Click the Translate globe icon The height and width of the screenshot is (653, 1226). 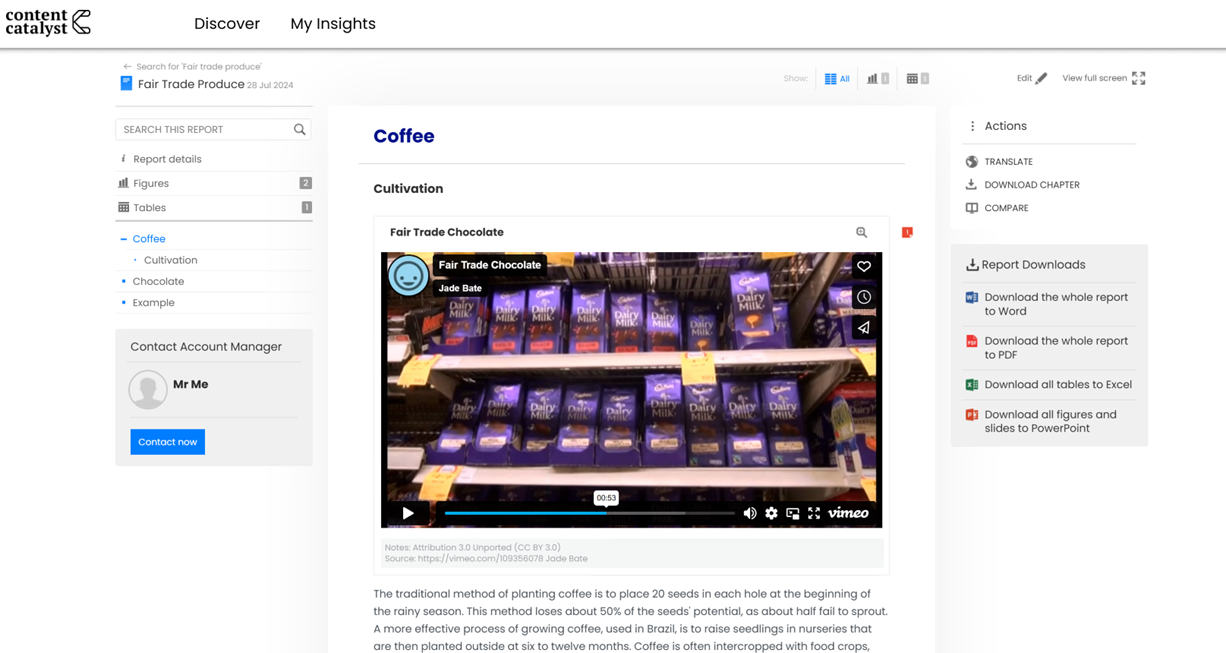(969, 161)
